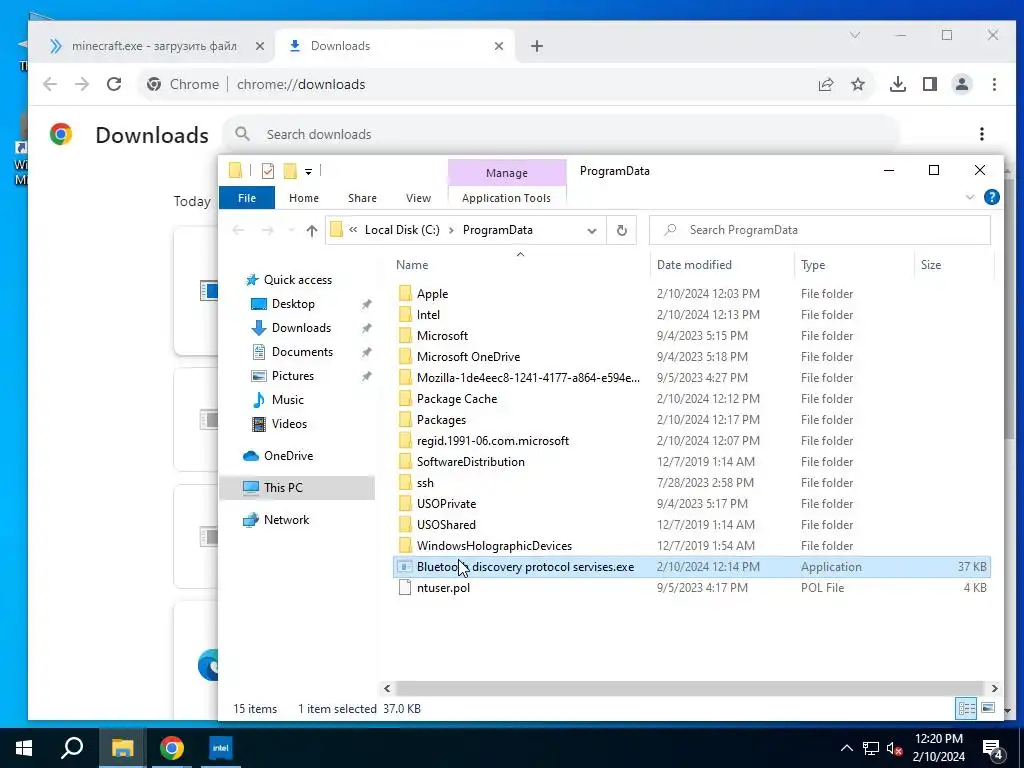Select This PC in navigation pane
The width and height of the screenshot is (1024, 768).
tap(297, 487)
